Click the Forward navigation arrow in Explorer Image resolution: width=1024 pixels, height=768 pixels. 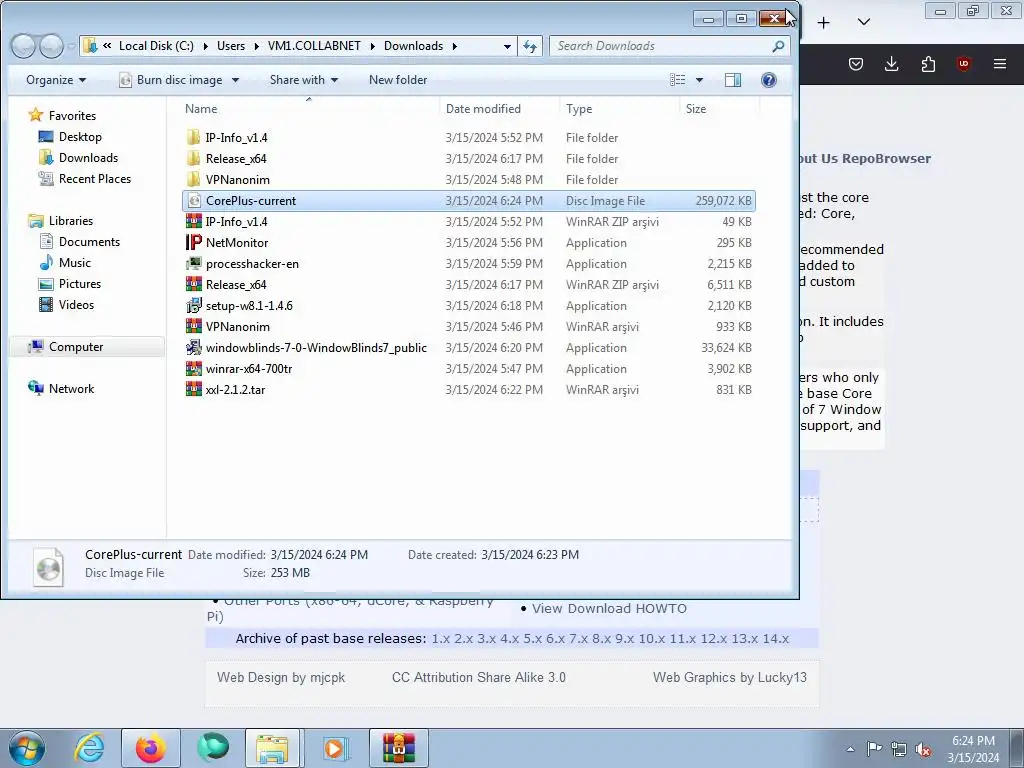(x=51, y=46)
